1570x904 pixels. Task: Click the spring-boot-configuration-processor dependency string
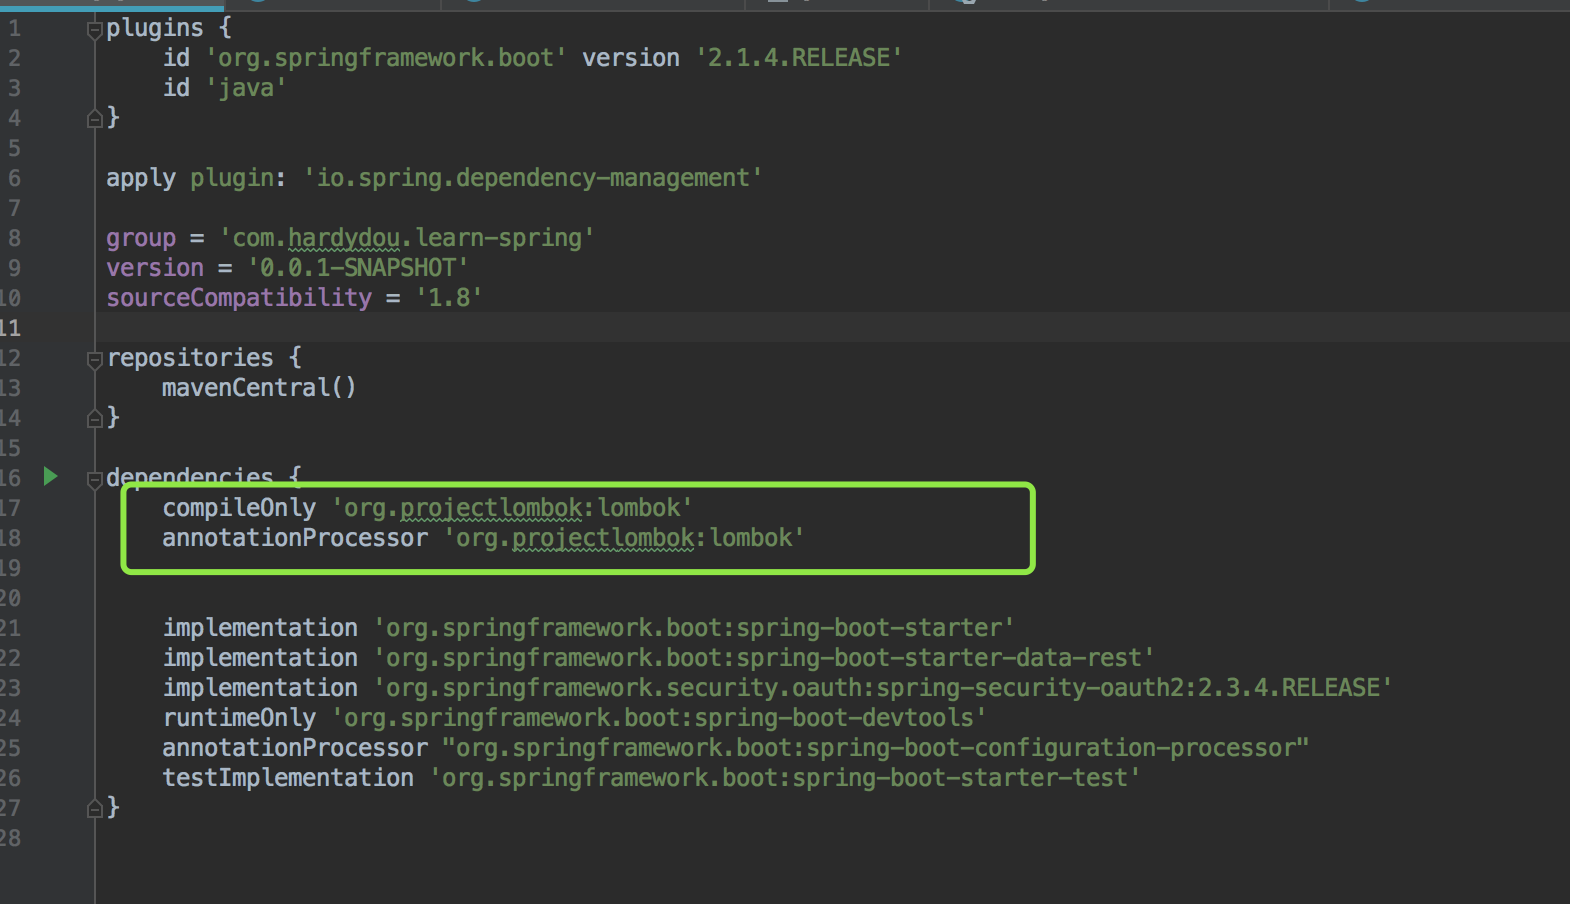[875, 748]
